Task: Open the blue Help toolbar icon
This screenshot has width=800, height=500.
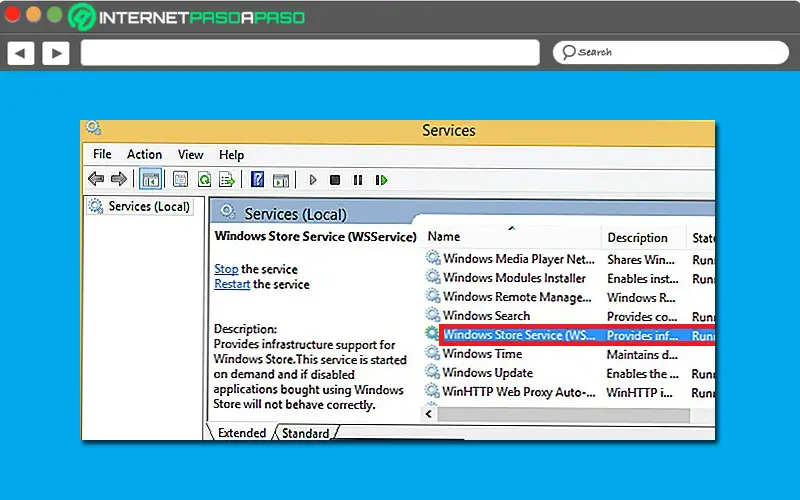Action: tap(258, 180)
